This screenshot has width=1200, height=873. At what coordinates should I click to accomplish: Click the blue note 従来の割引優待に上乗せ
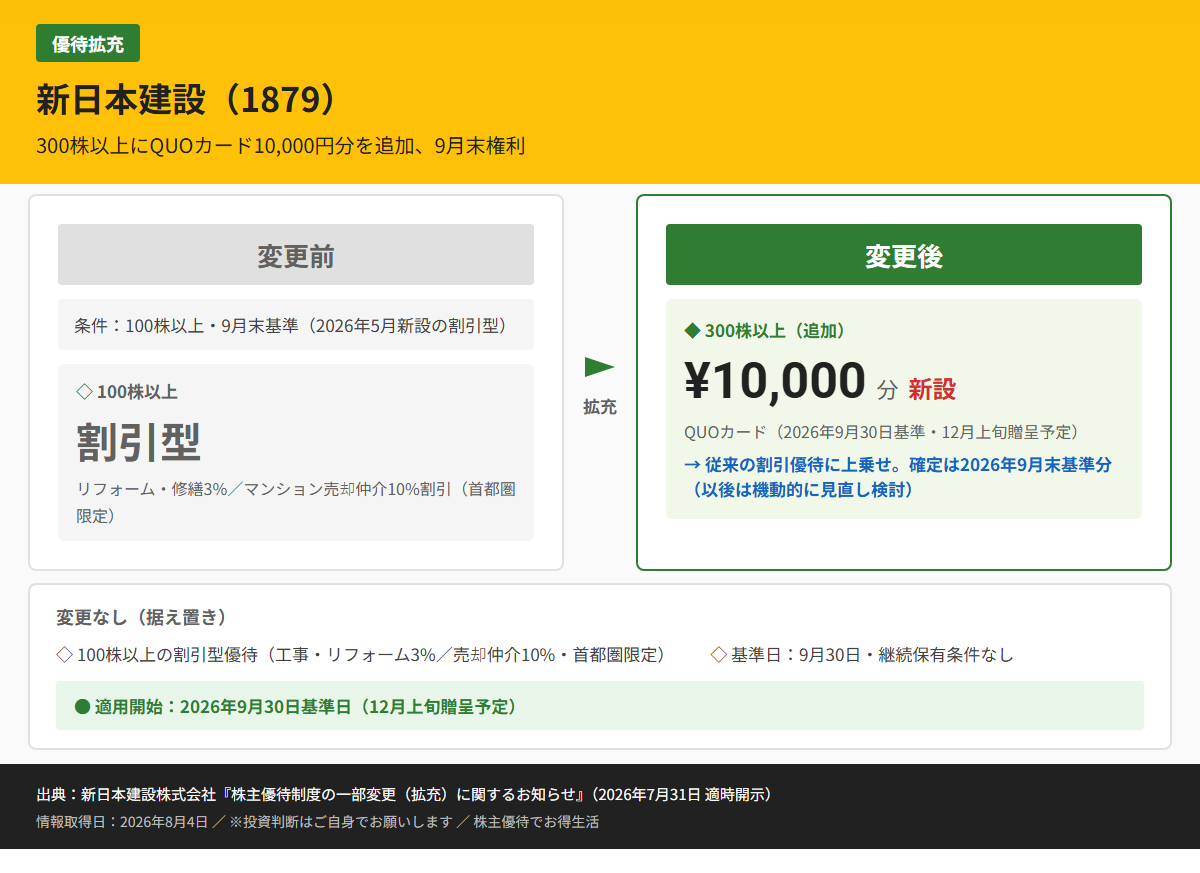[x=898, y=477]
